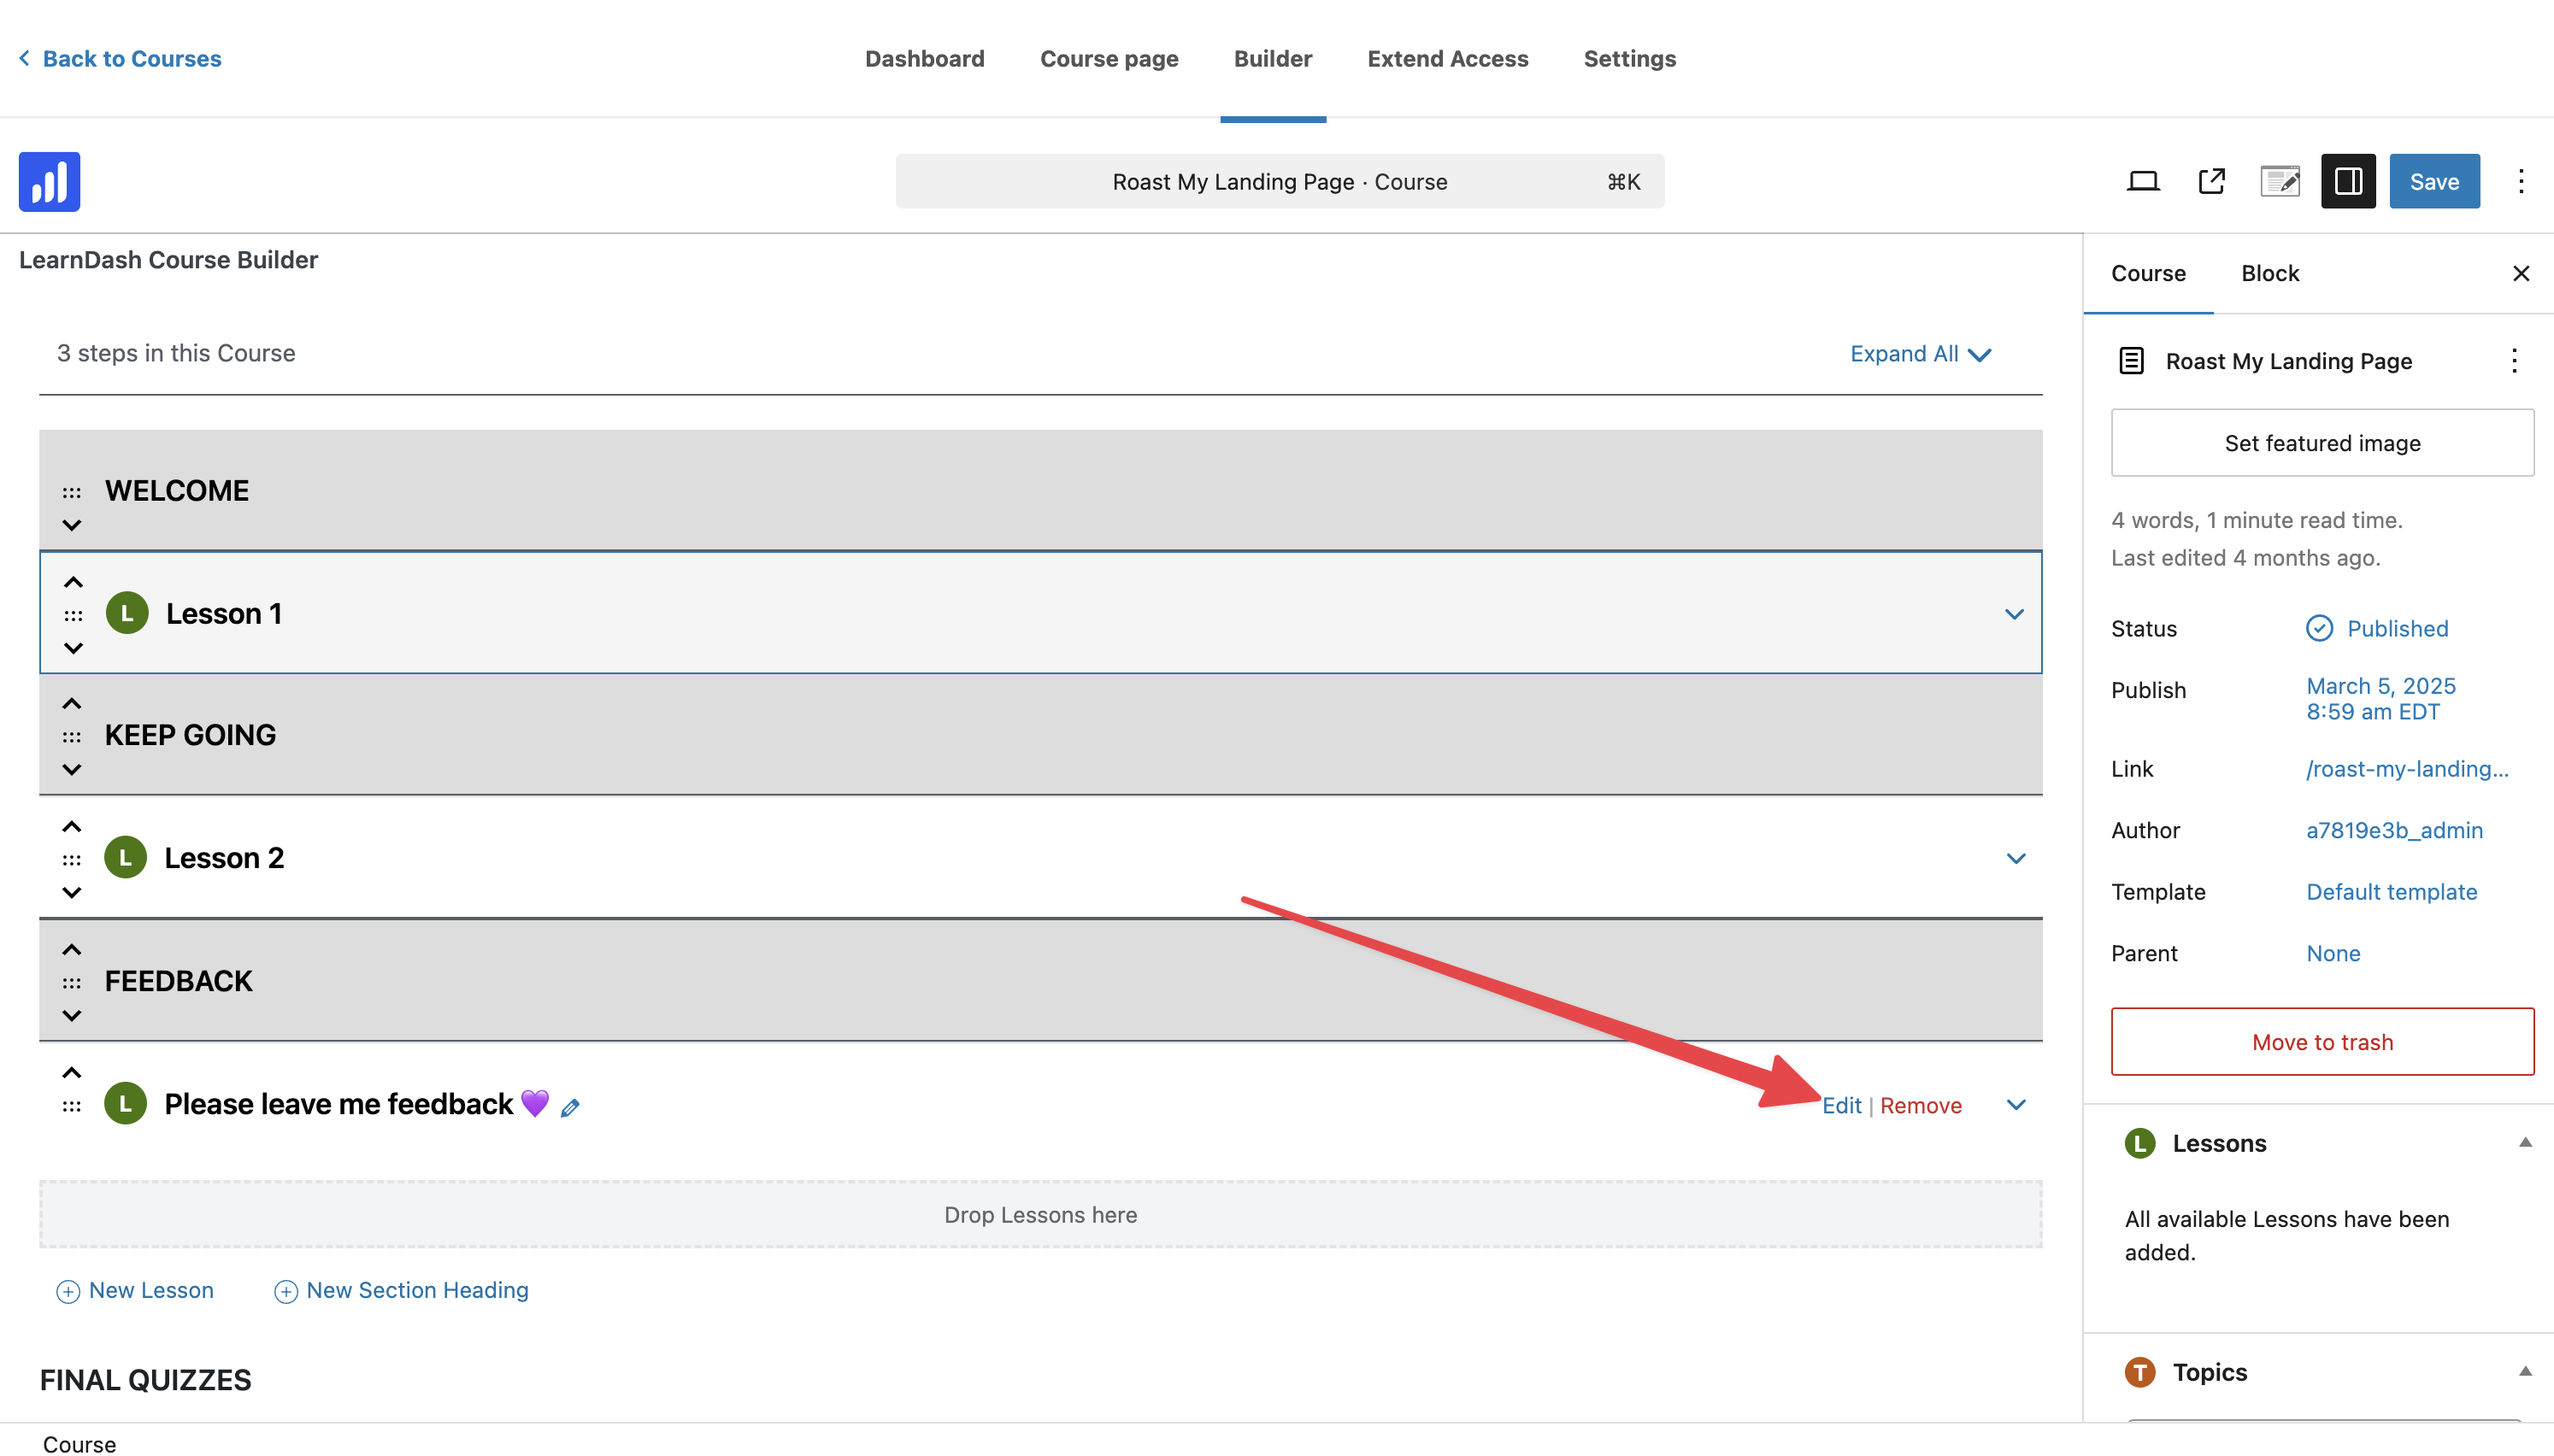Move Please leave me feedback lesson up
Image resolution: width=2554 pixels, height=1456 pixels.
pos(72,1073)
